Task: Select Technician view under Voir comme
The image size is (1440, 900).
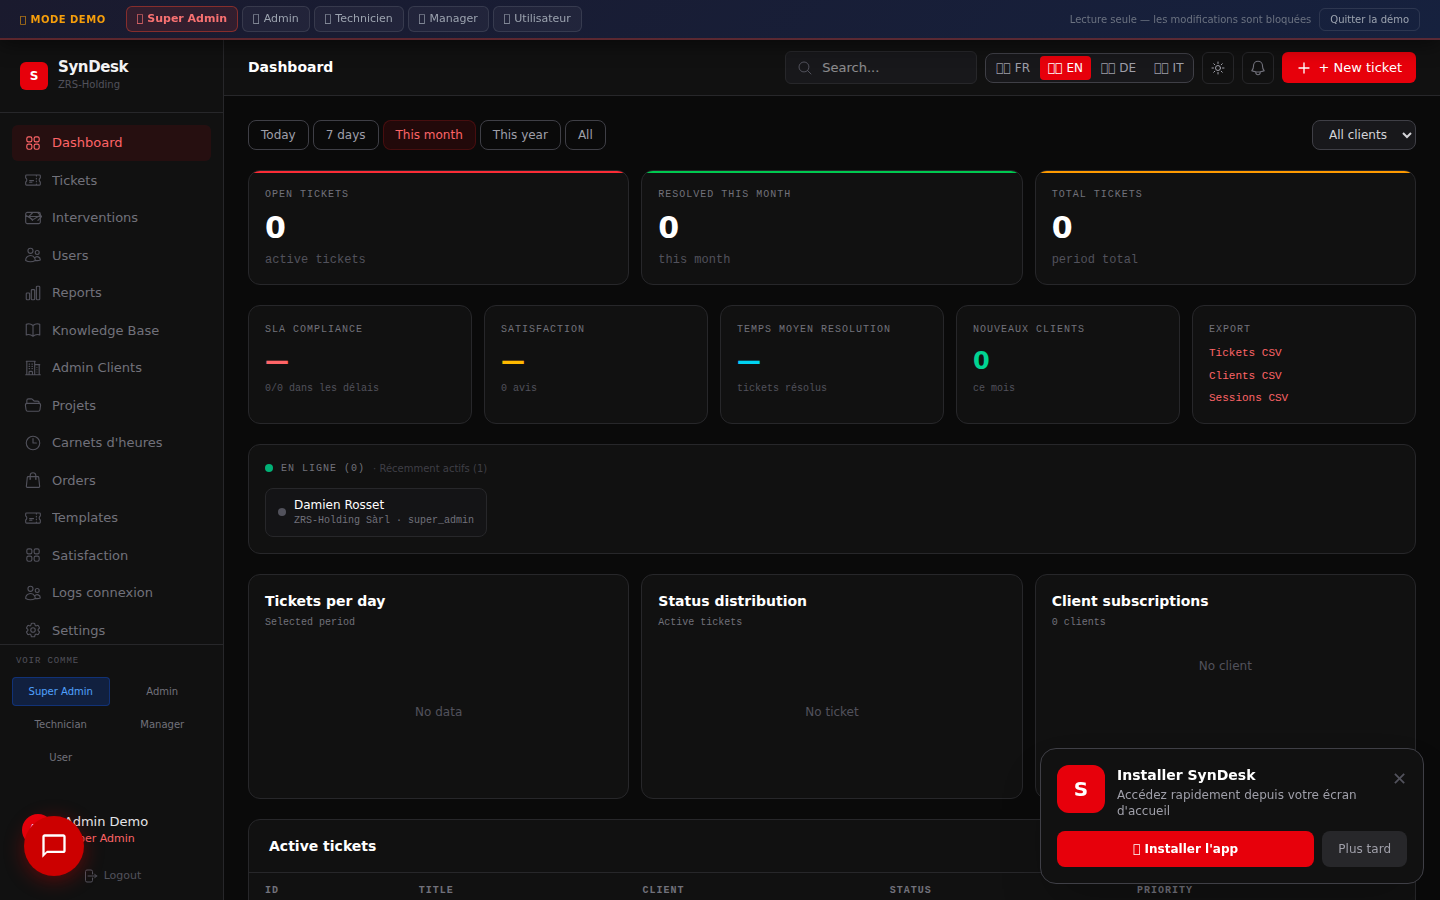Action: click(60, 725)
